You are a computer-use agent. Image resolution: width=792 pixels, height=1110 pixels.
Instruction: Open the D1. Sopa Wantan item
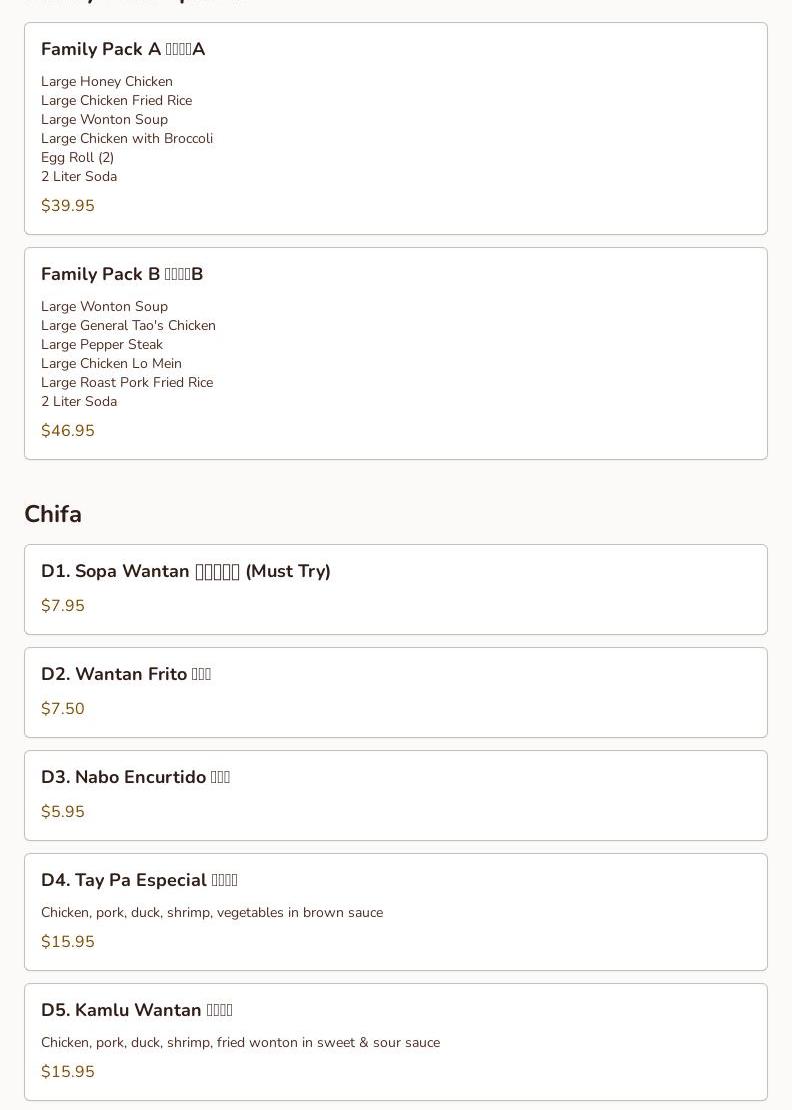[396, 590]
